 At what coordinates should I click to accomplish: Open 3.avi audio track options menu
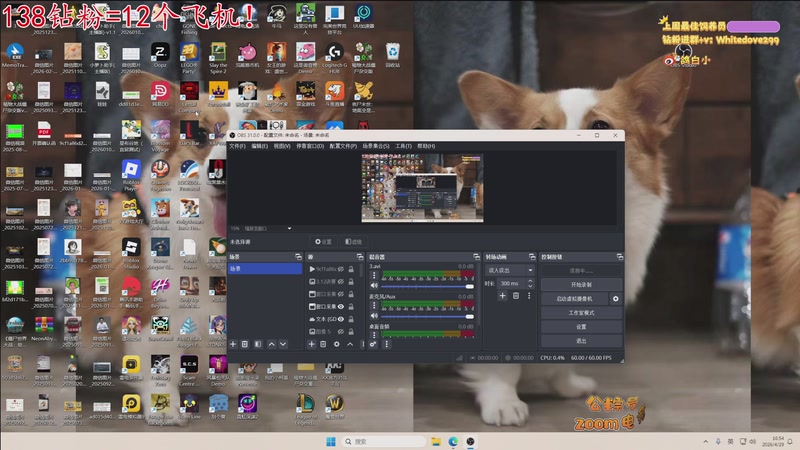(x=374, y=276)
